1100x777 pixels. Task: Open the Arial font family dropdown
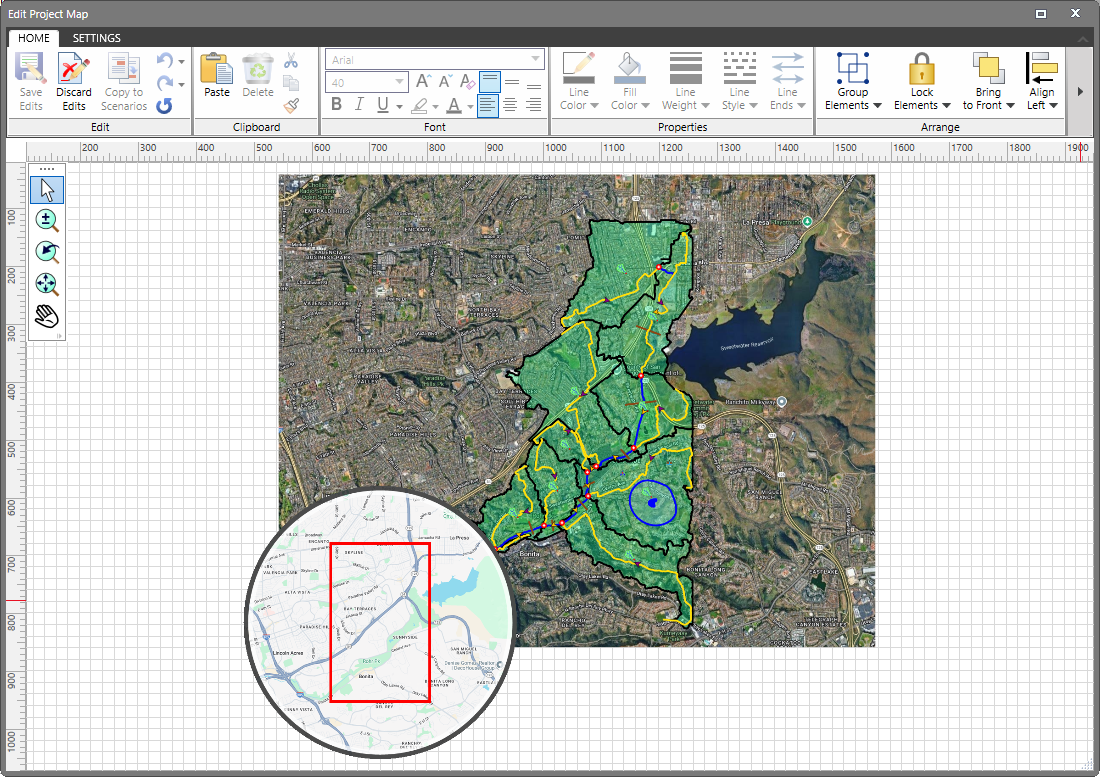[537, 60]
